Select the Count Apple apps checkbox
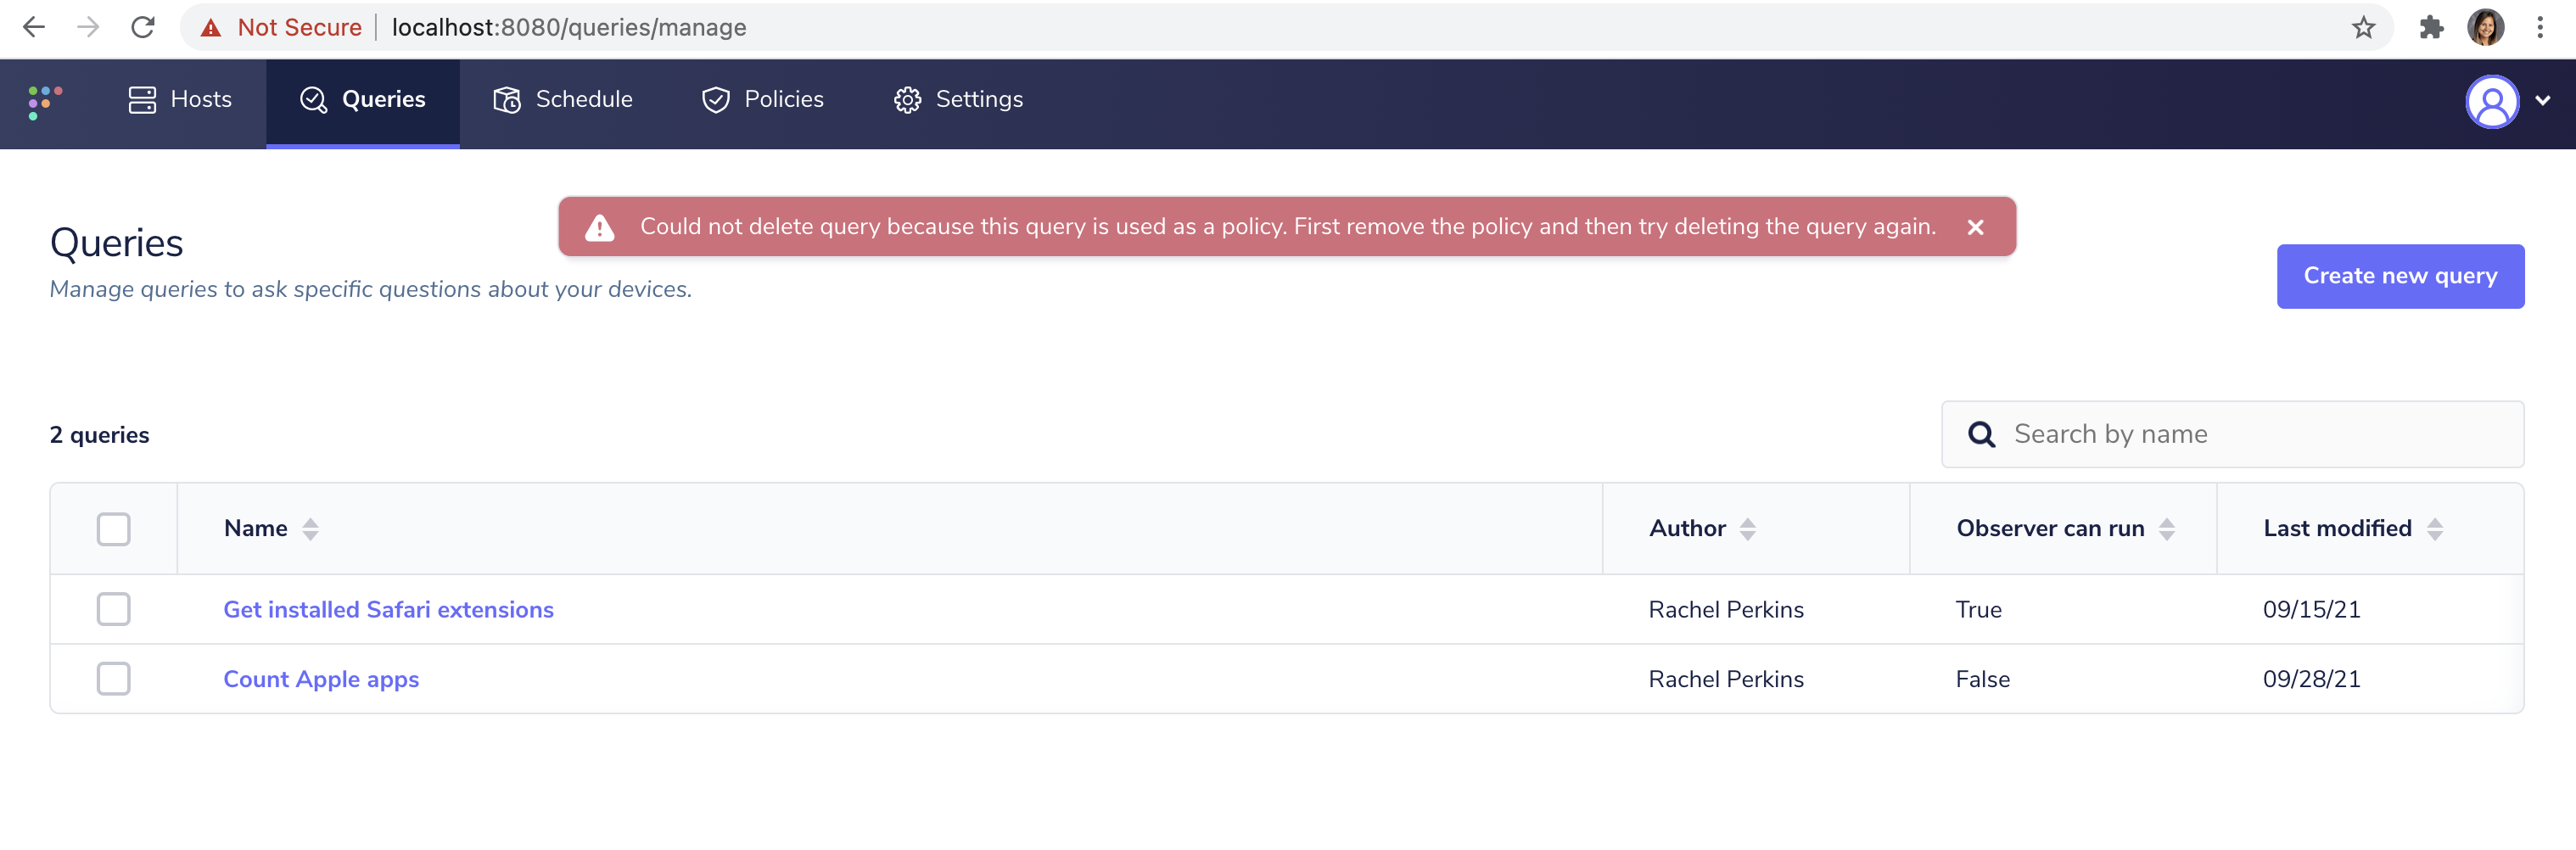This screenshot has width=2576, height=850. click(x=114, y=679)
